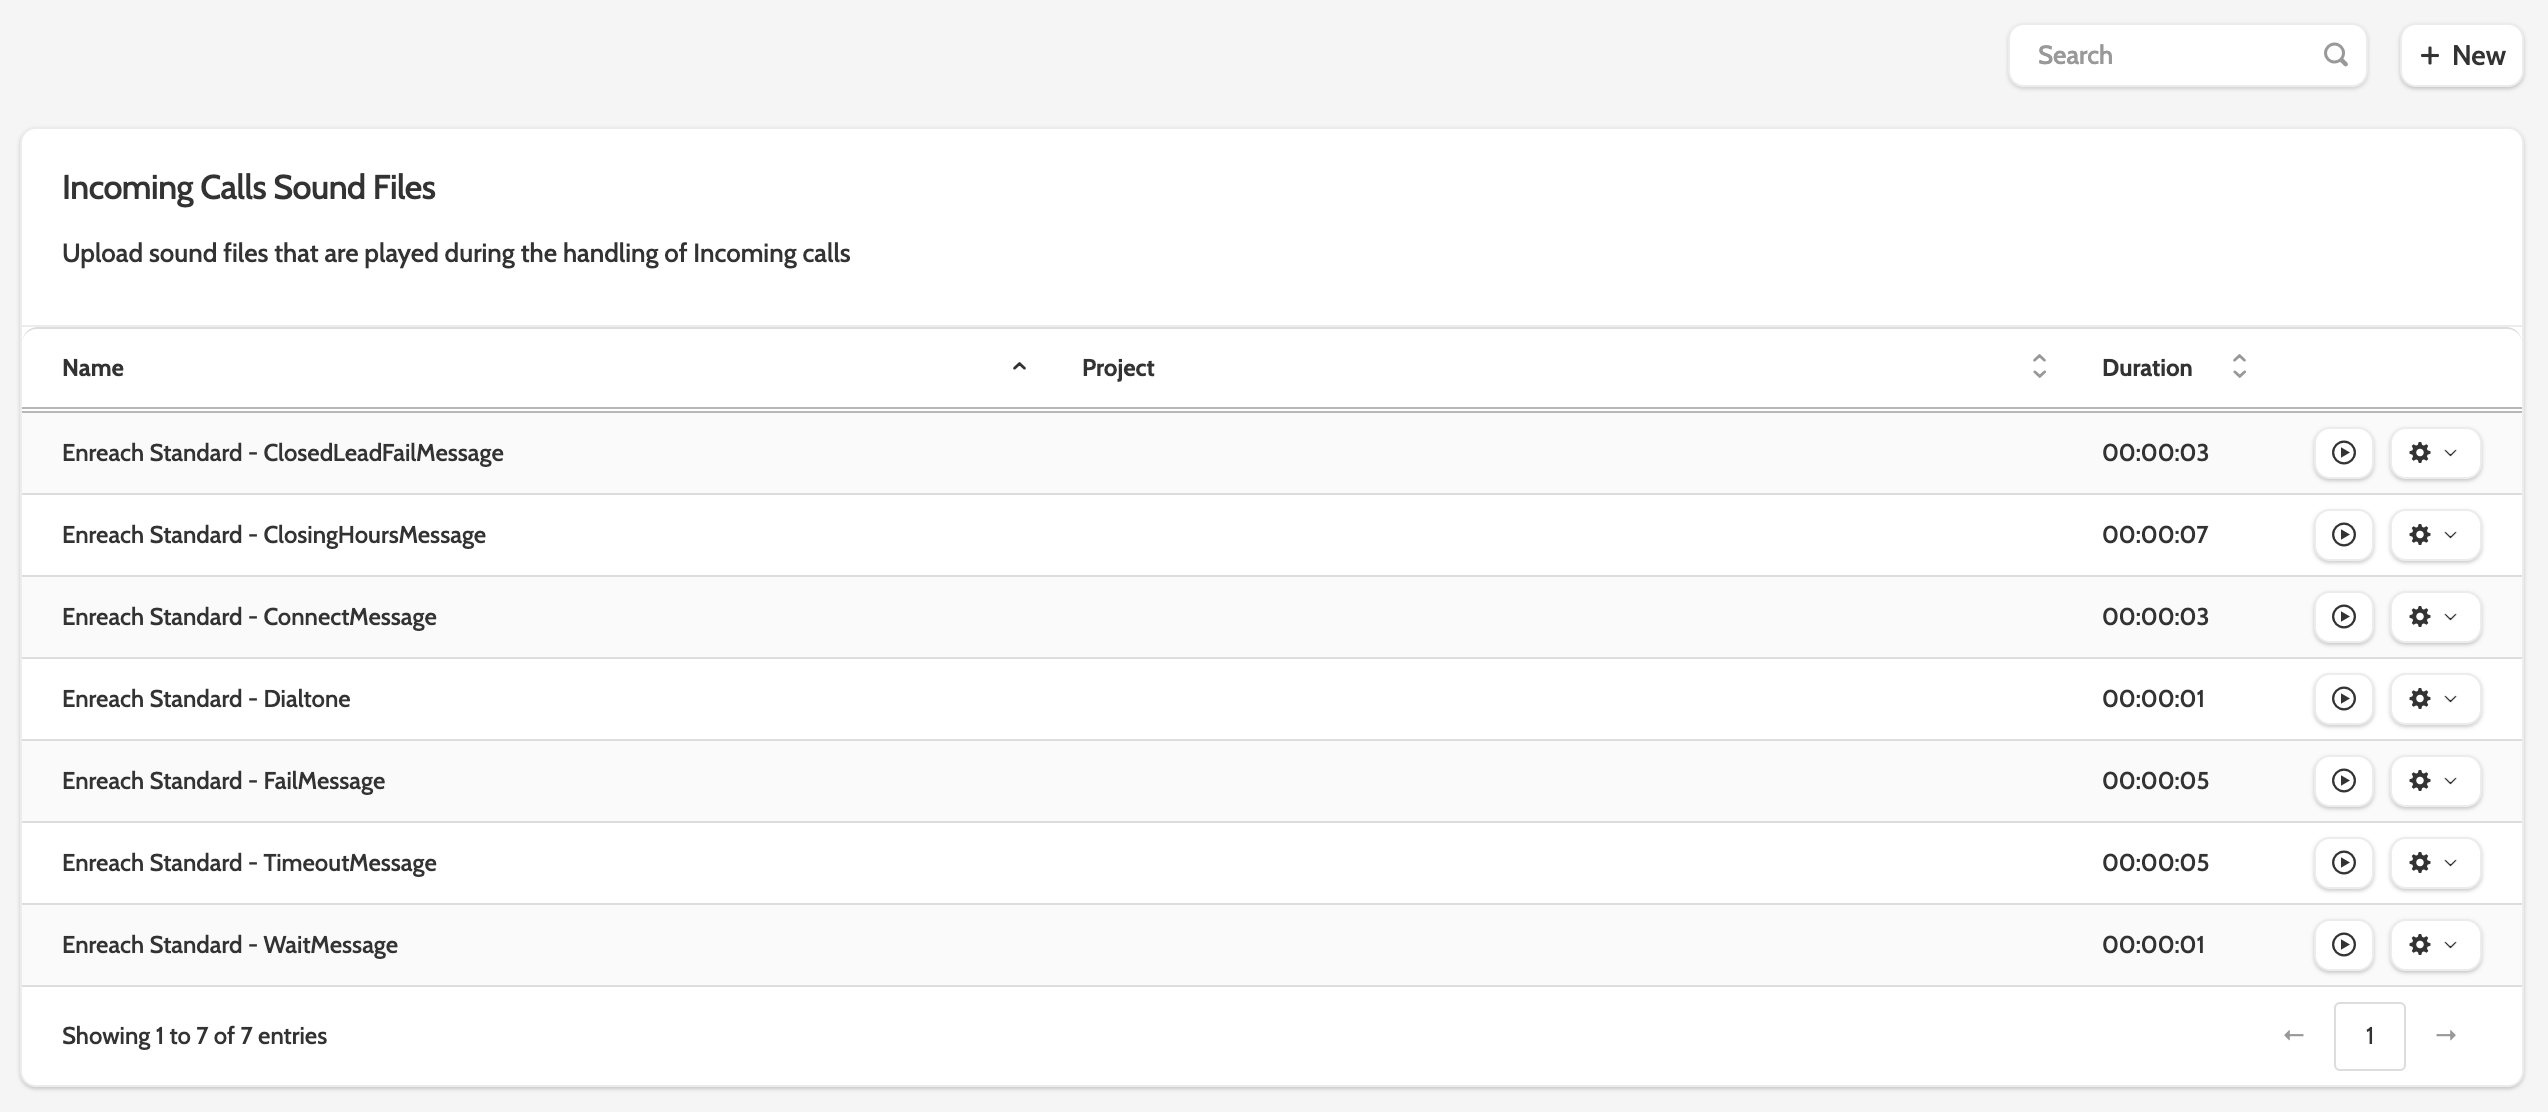
Task: Play the FailMessage sound file
Action: [x=2343, y=781]
